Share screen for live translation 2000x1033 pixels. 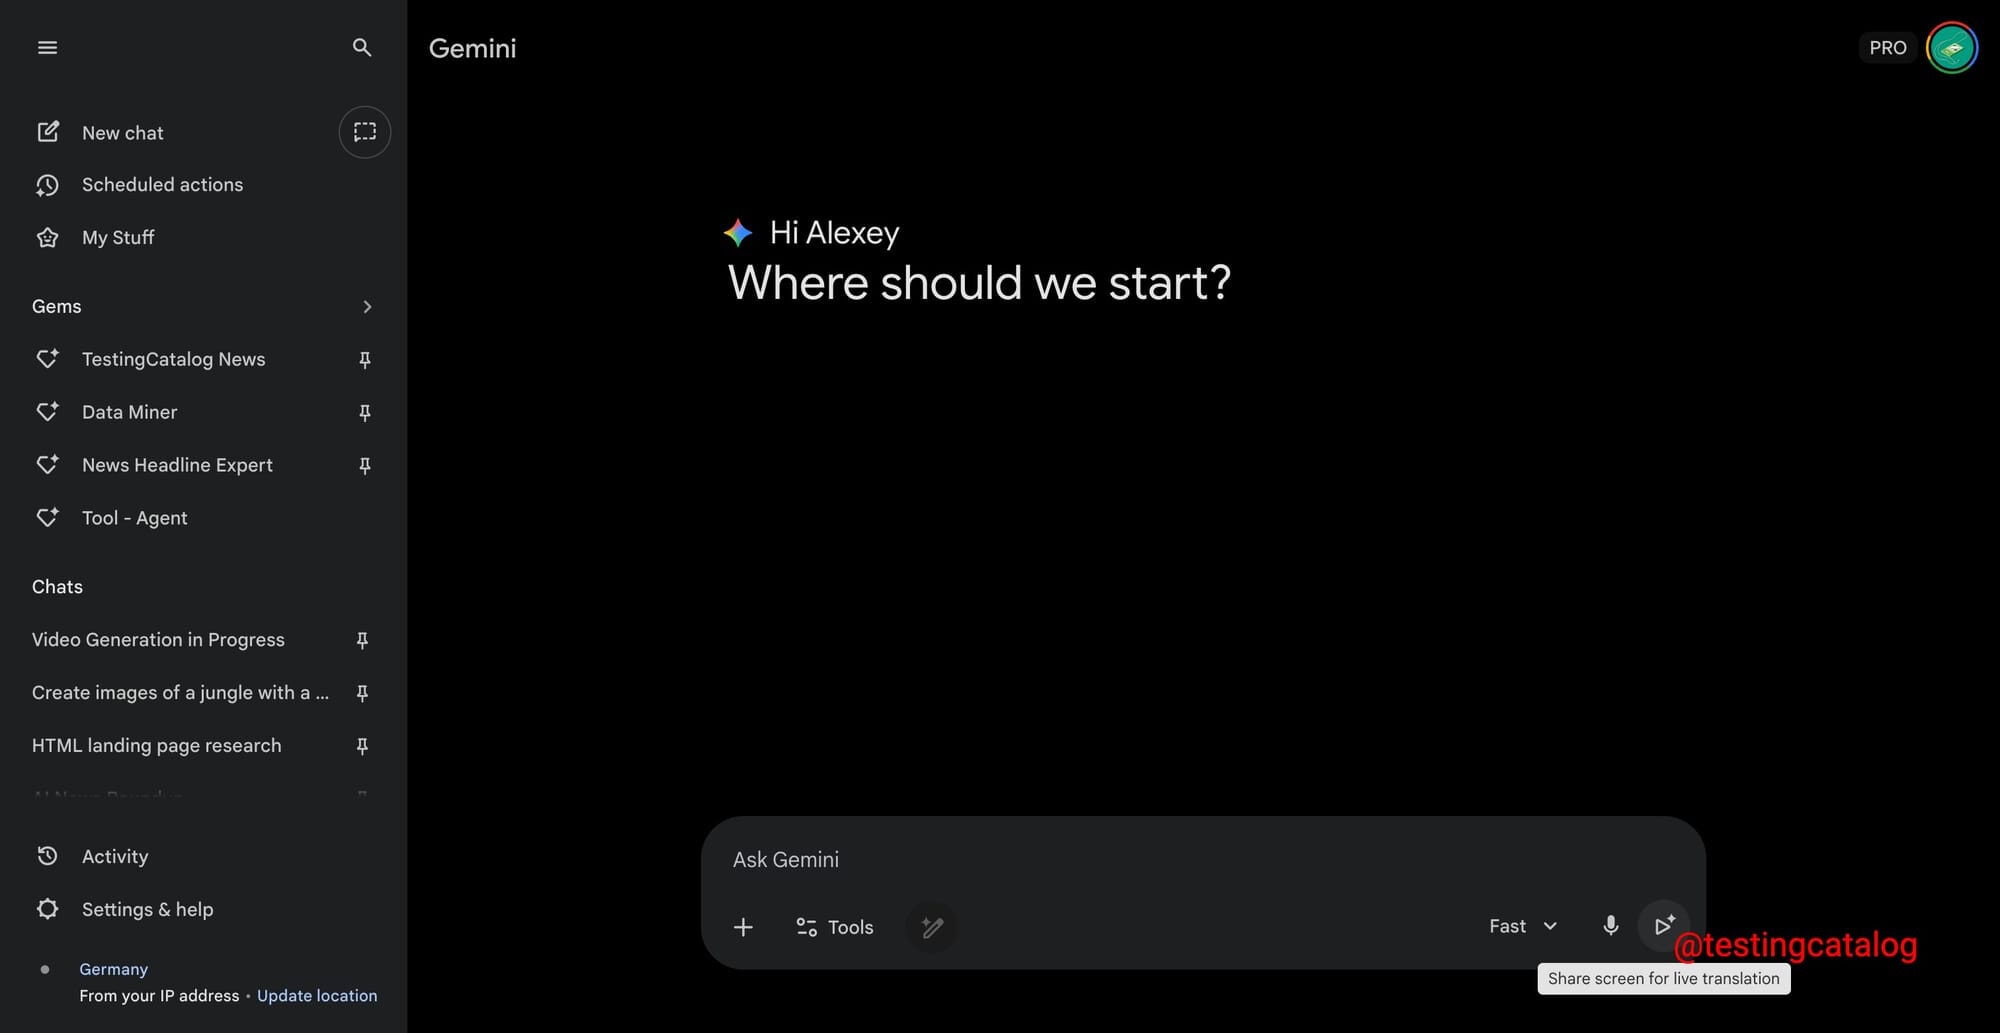pyautogui.click(x=1664, y=926)
